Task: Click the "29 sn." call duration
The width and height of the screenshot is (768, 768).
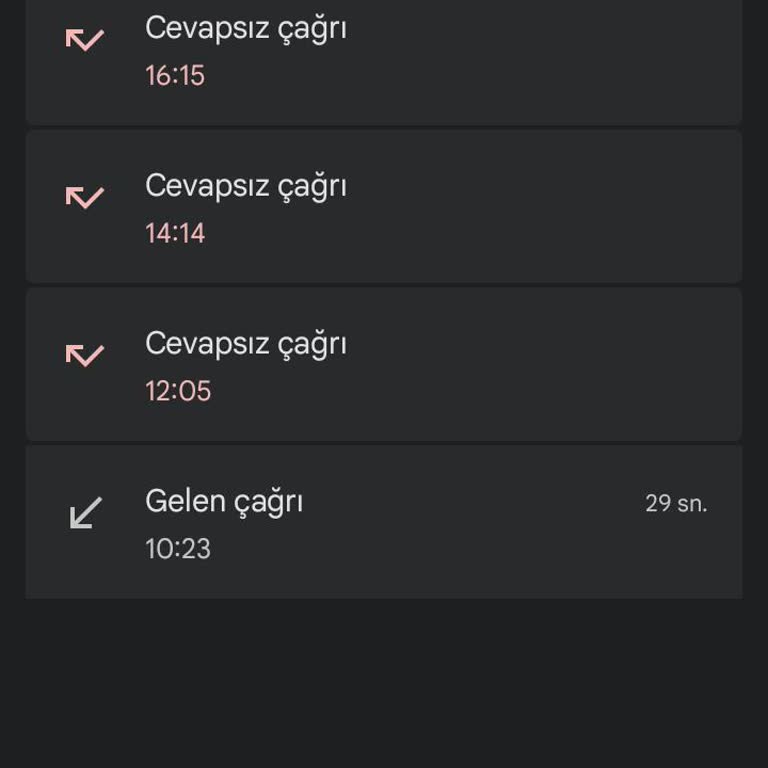Action: (x=676, y=504)
